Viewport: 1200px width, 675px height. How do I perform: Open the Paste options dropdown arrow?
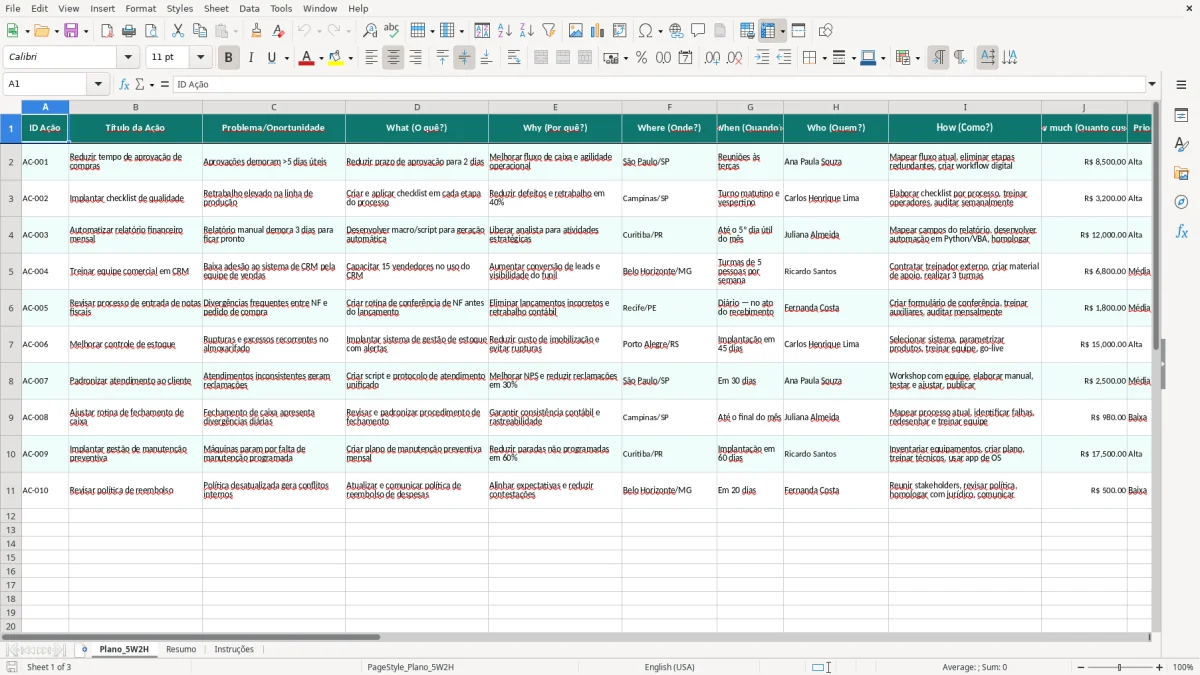pos(235,31)
